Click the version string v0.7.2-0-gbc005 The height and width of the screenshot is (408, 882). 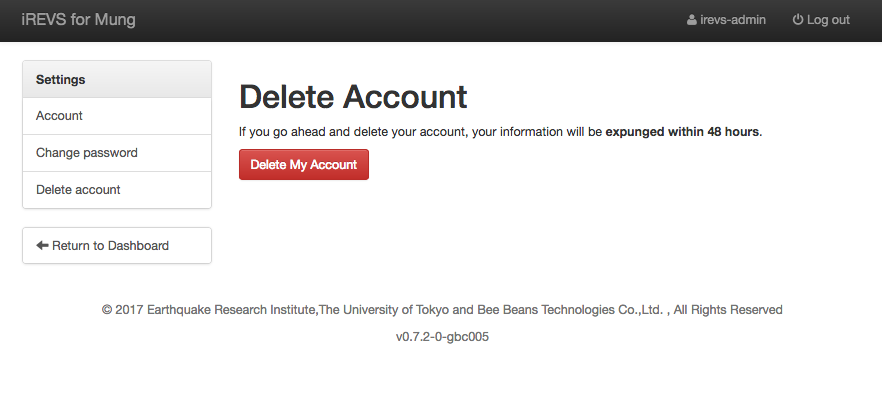coord(441,337)
